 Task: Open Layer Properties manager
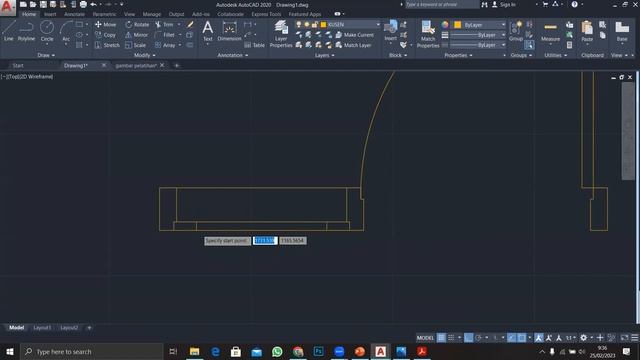[x=281, y=34]
